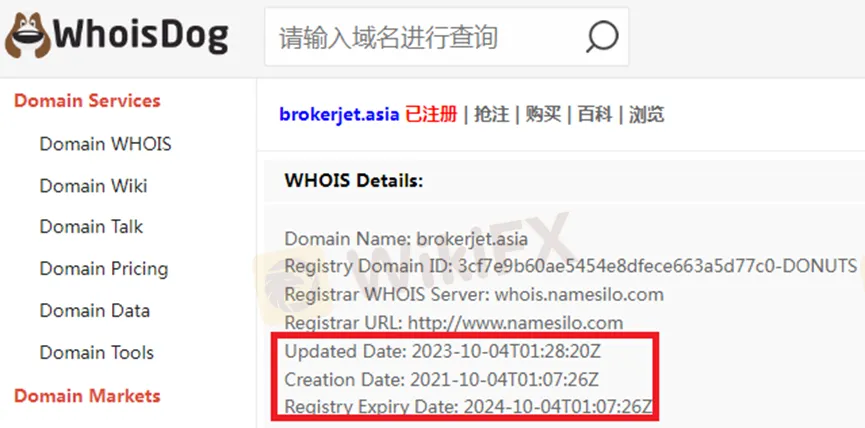Click the brokerjet.asia domain link

click(339, 115)
